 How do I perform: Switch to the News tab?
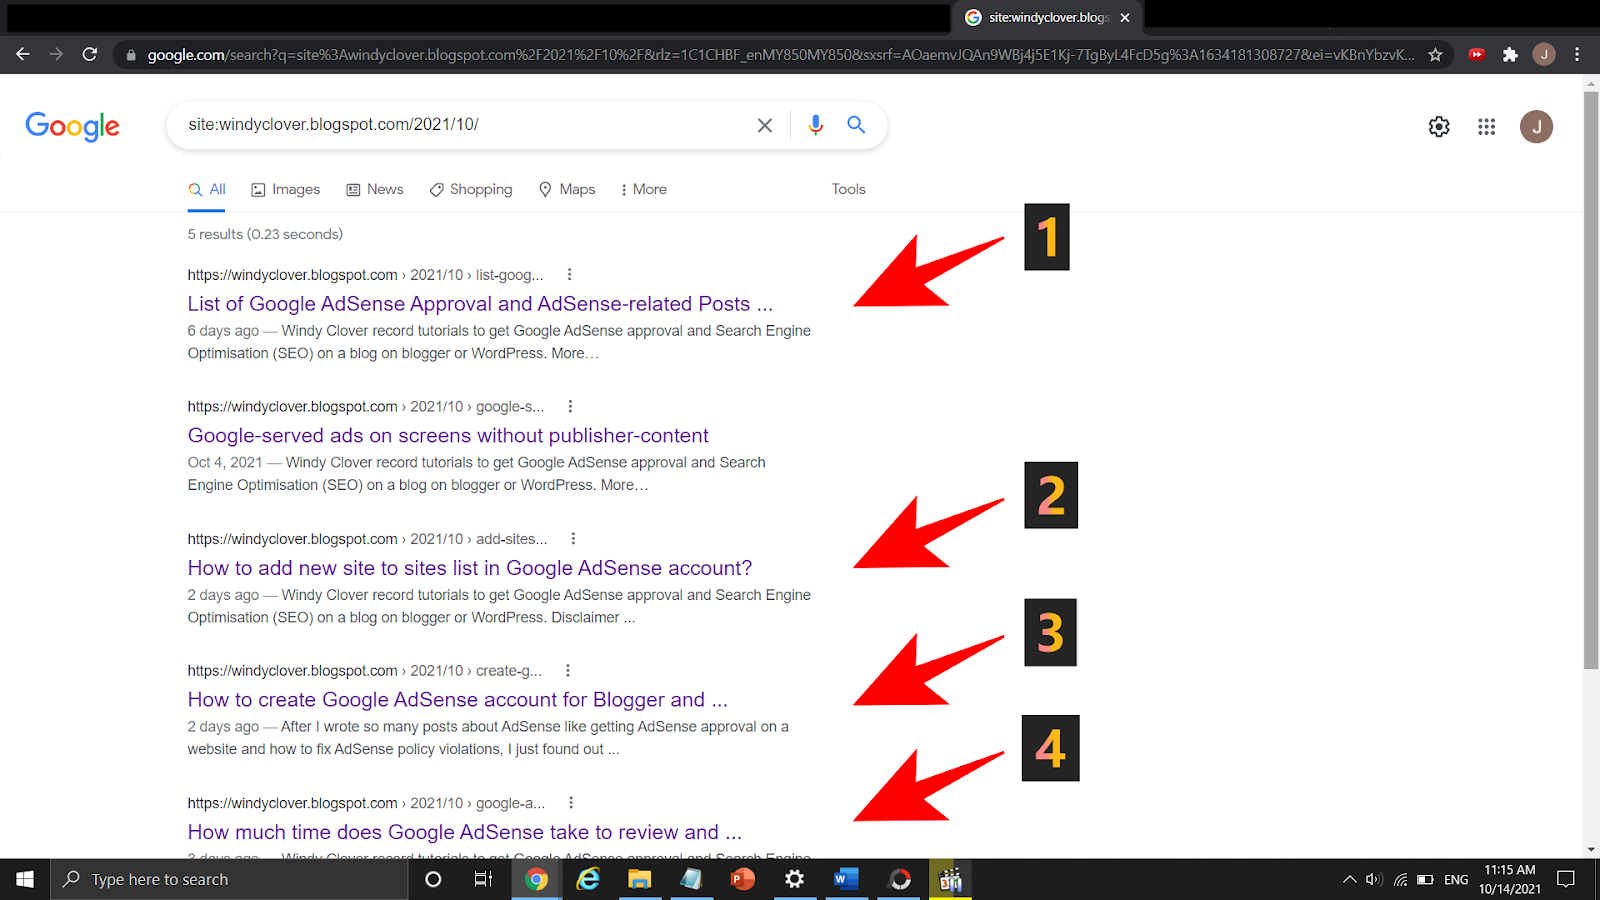(x=375, y=189)
